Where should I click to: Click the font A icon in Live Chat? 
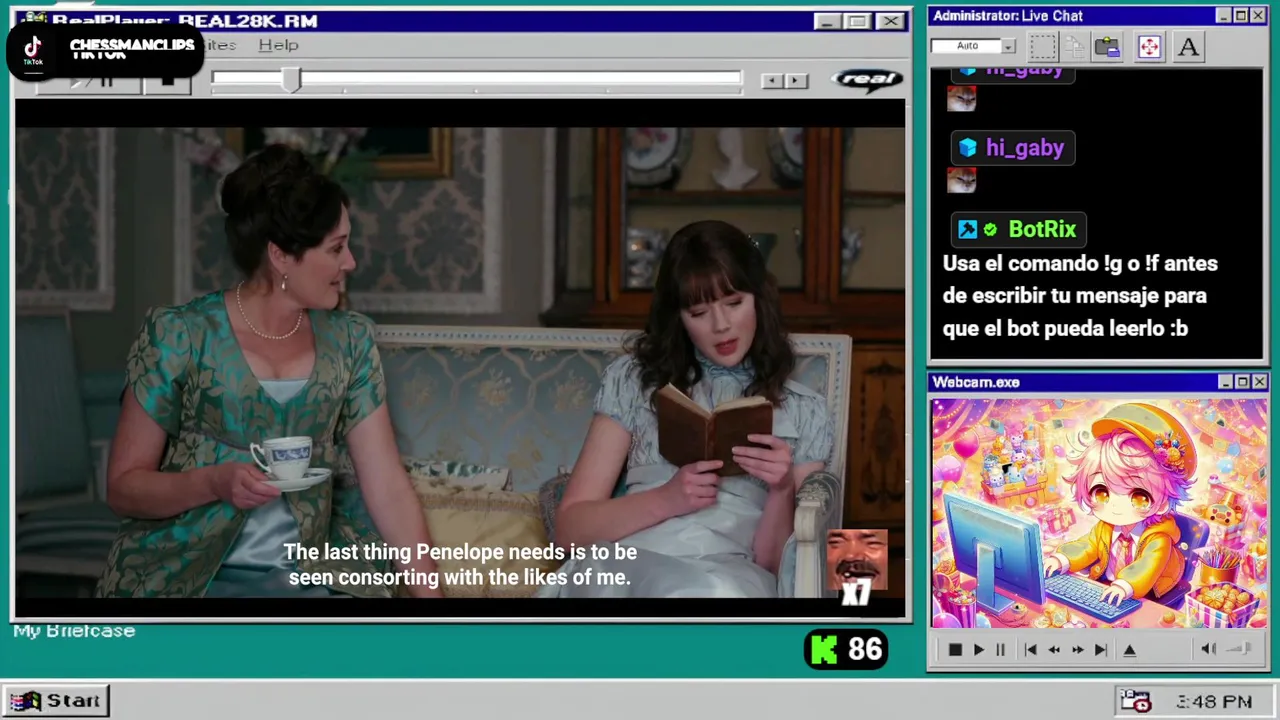[1188, 46]
